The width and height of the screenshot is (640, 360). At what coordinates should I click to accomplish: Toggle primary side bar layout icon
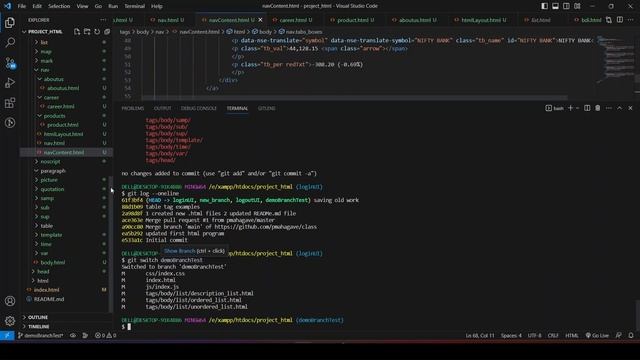pyautogui.click(x=544, y=6)
